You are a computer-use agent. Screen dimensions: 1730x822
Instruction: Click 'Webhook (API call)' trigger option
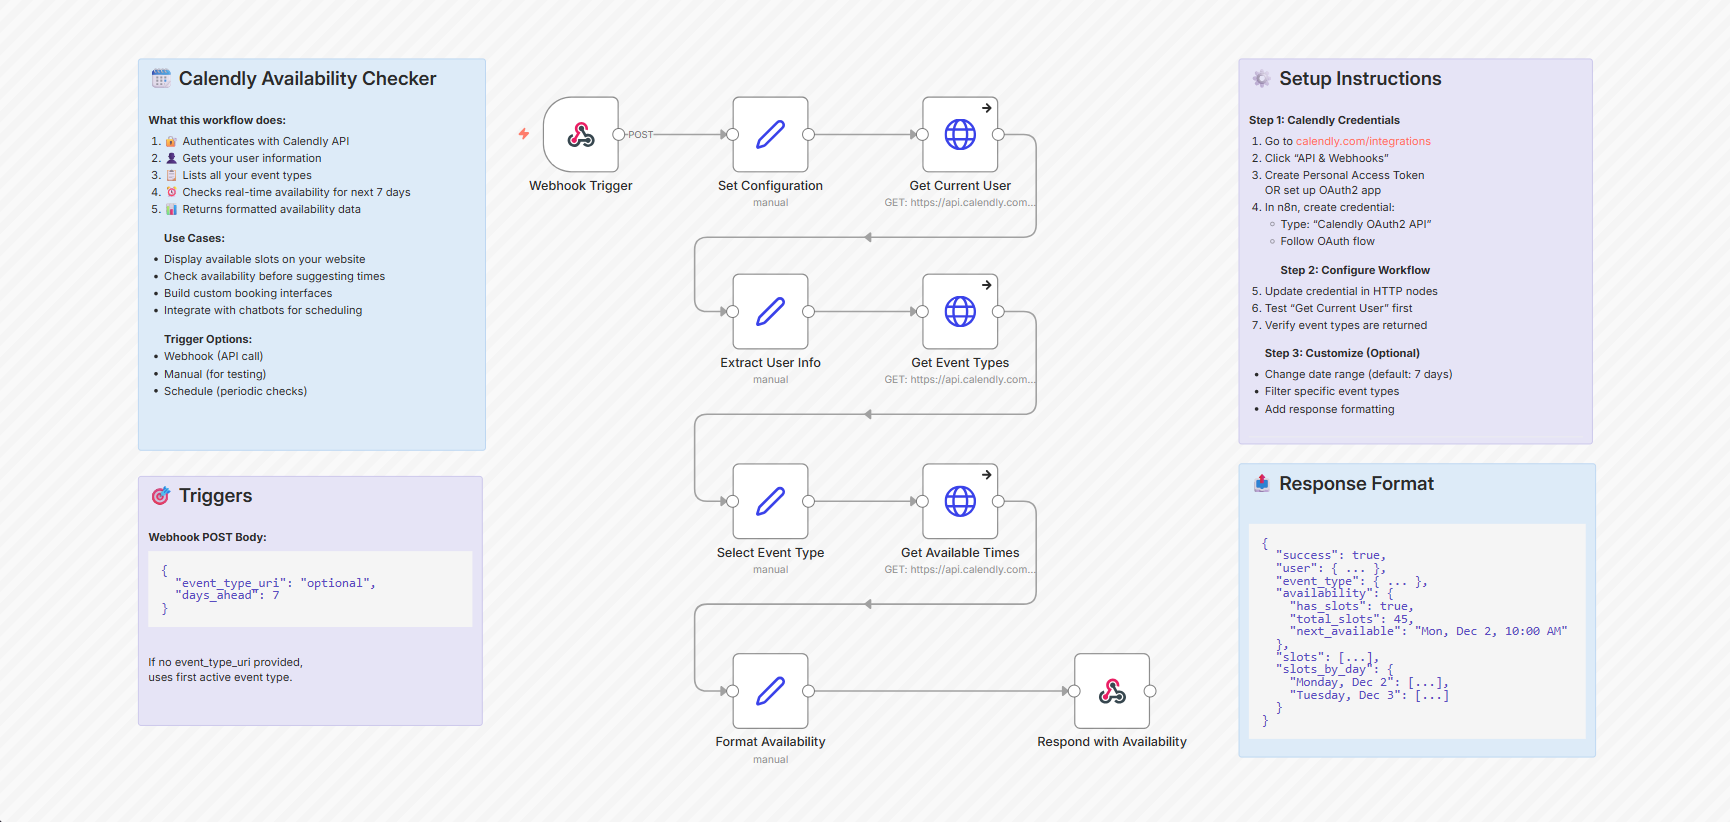[213, 356]
